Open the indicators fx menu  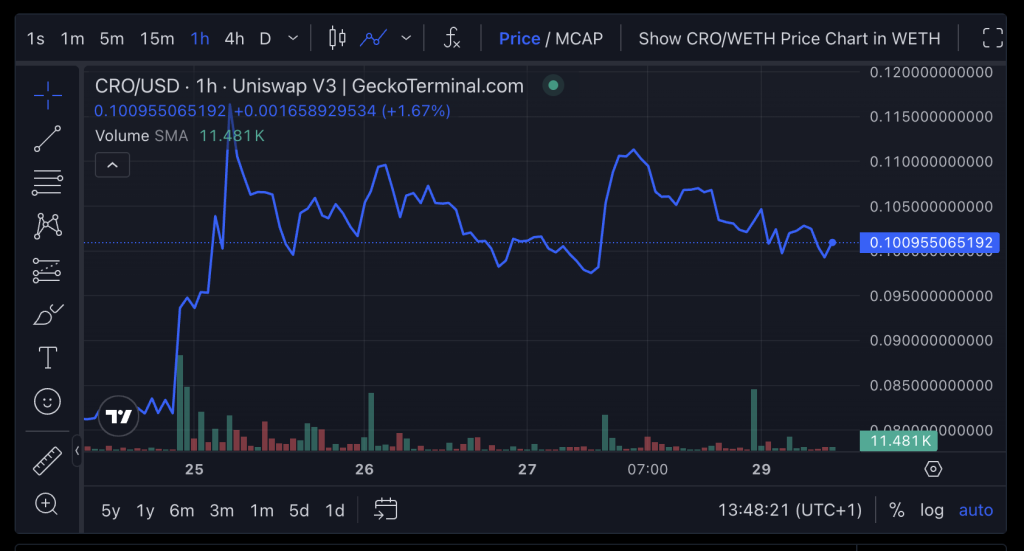pyautogui.click(x=452, y=38)
